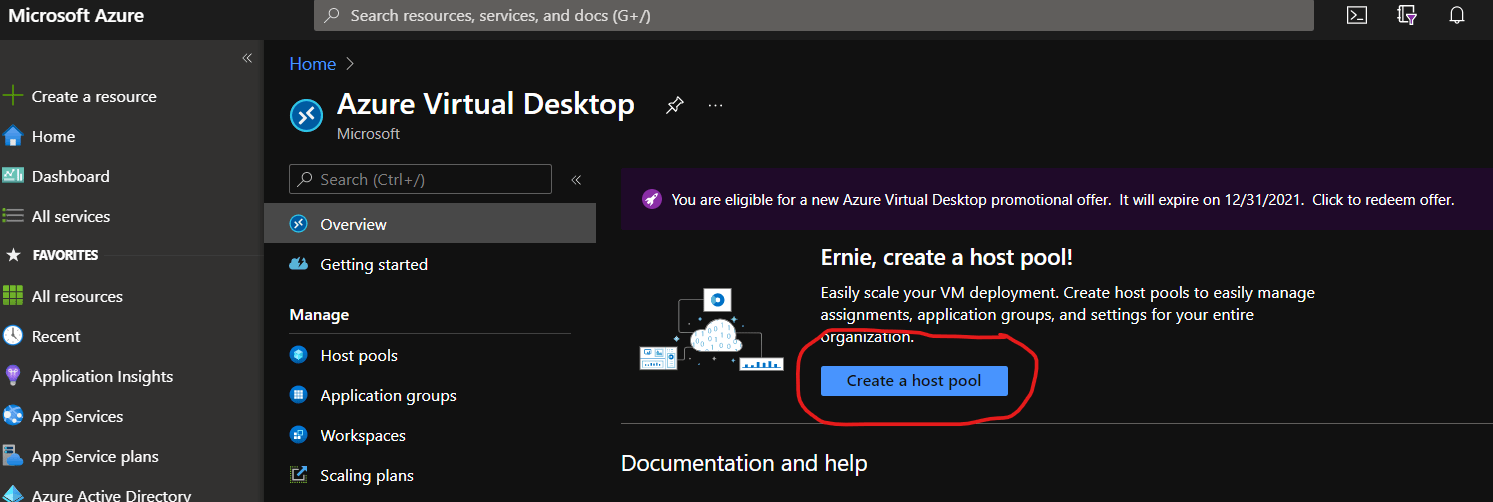Click the host pool illustration image

(x=711, y=329)
